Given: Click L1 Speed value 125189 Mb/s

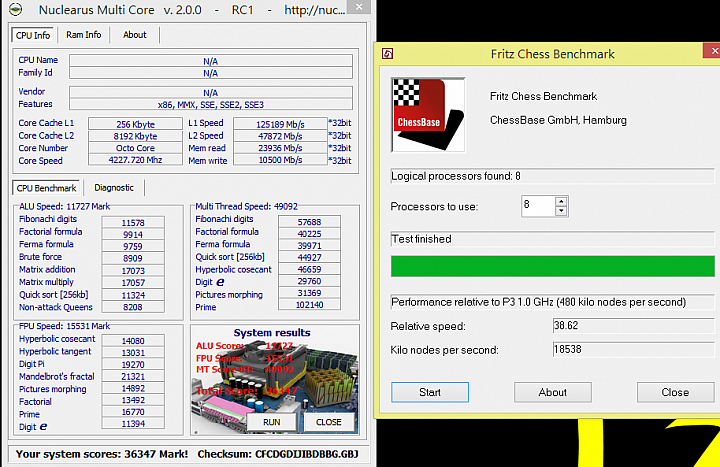Looking at the screenshot, I should (x=280, y=124).
